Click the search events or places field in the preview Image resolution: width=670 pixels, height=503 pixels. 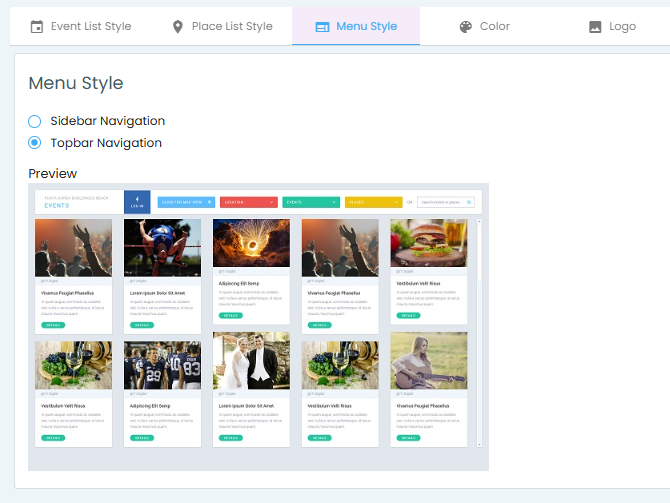[x=446, y=202]
